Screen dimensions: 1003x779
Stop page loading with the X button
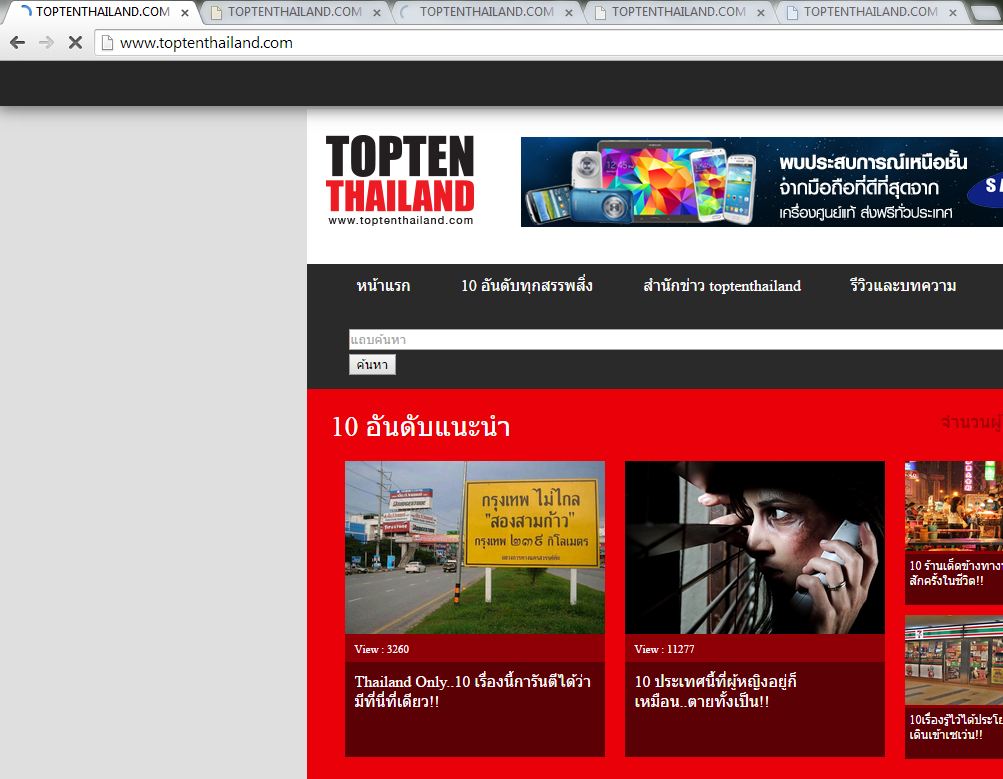click(75, 43)
